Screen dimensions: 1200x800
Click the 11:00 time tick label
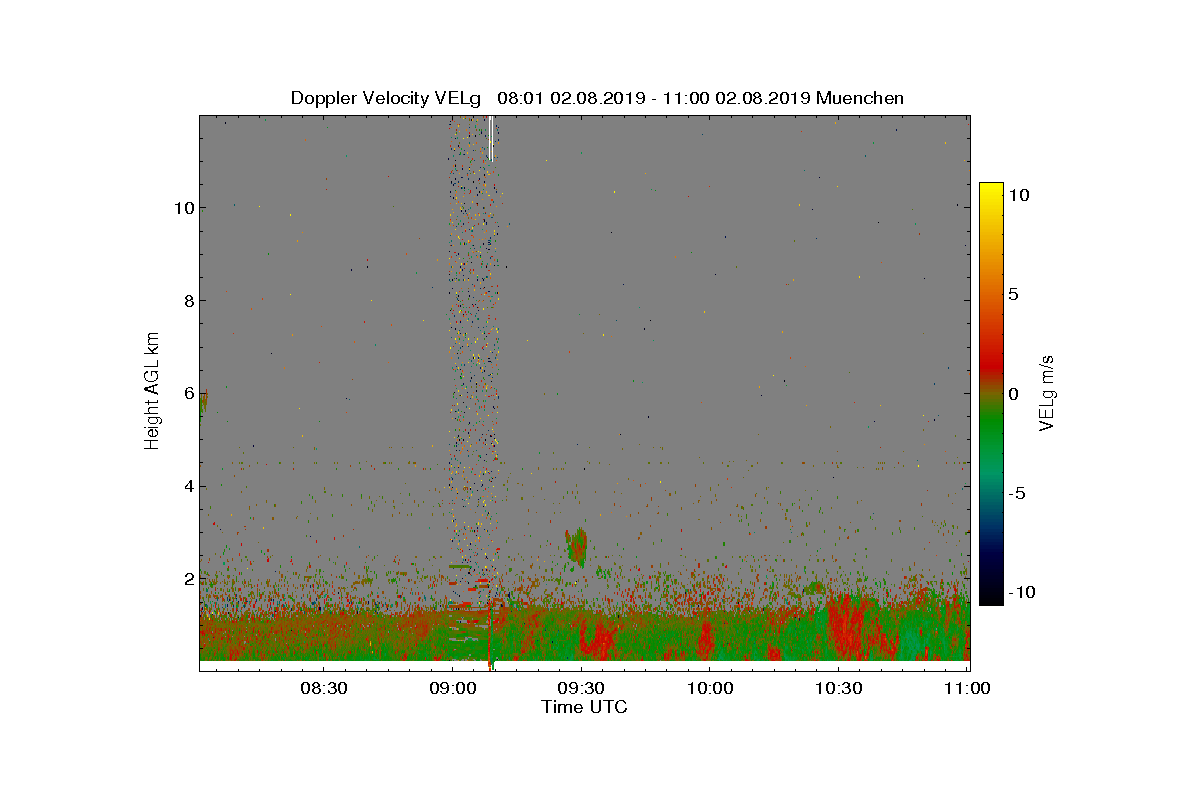pyautogui.click(x=966, y=688)
